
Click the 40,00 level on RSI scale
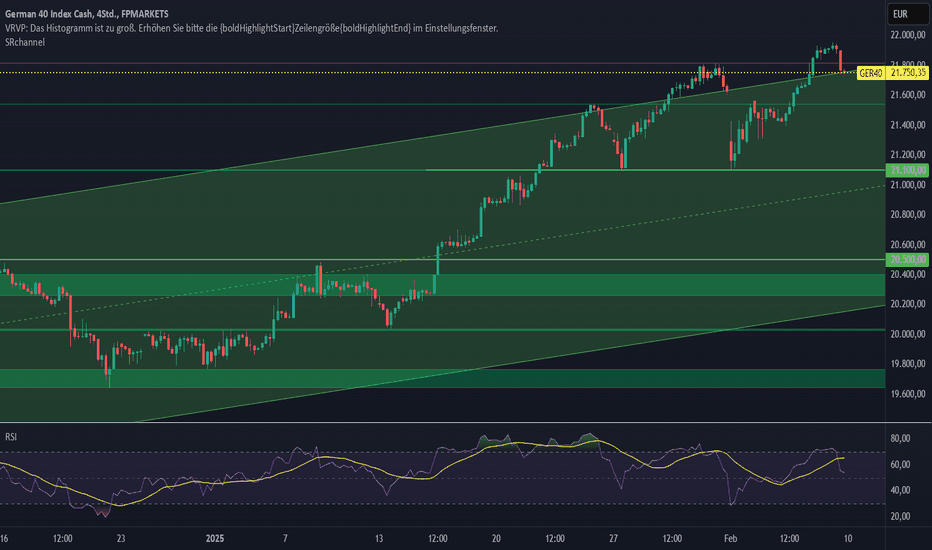coord(900,491)
